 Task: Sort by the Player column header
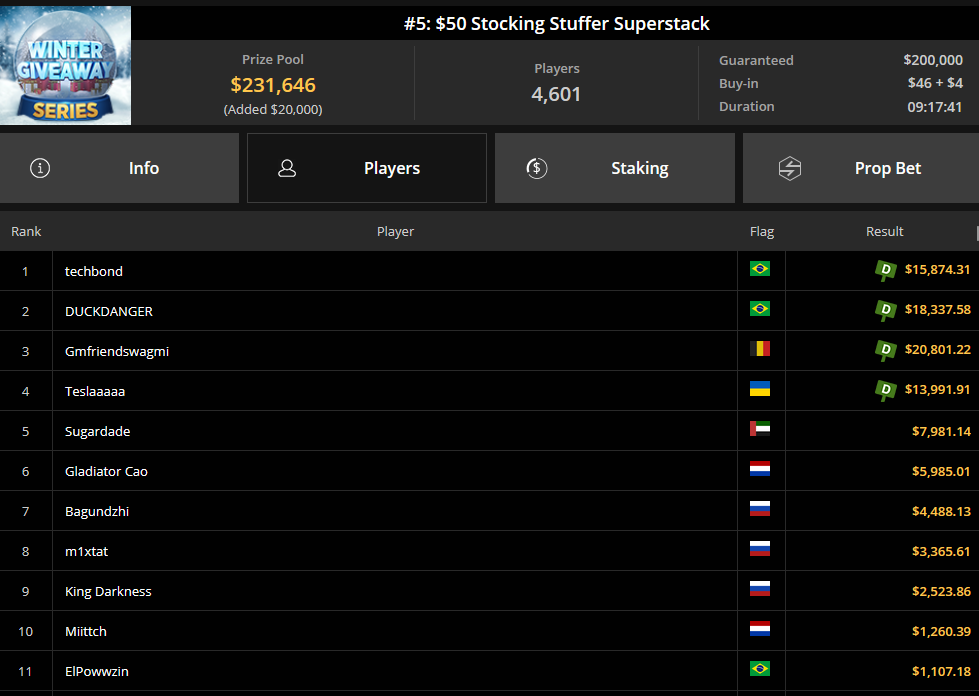395,232
